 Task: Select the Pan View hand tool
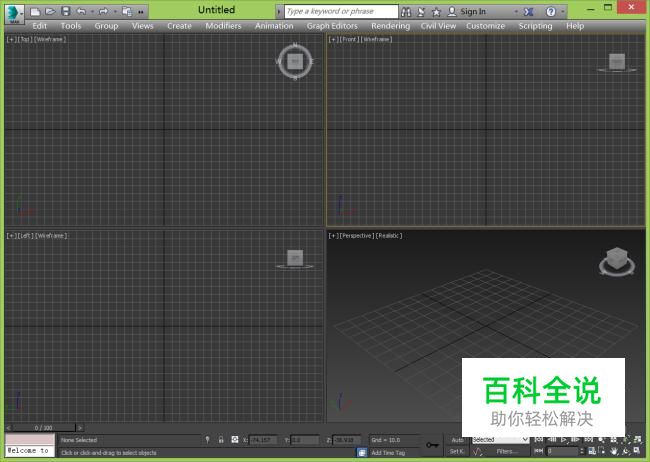pyautogui.click(x=614, y=451)
